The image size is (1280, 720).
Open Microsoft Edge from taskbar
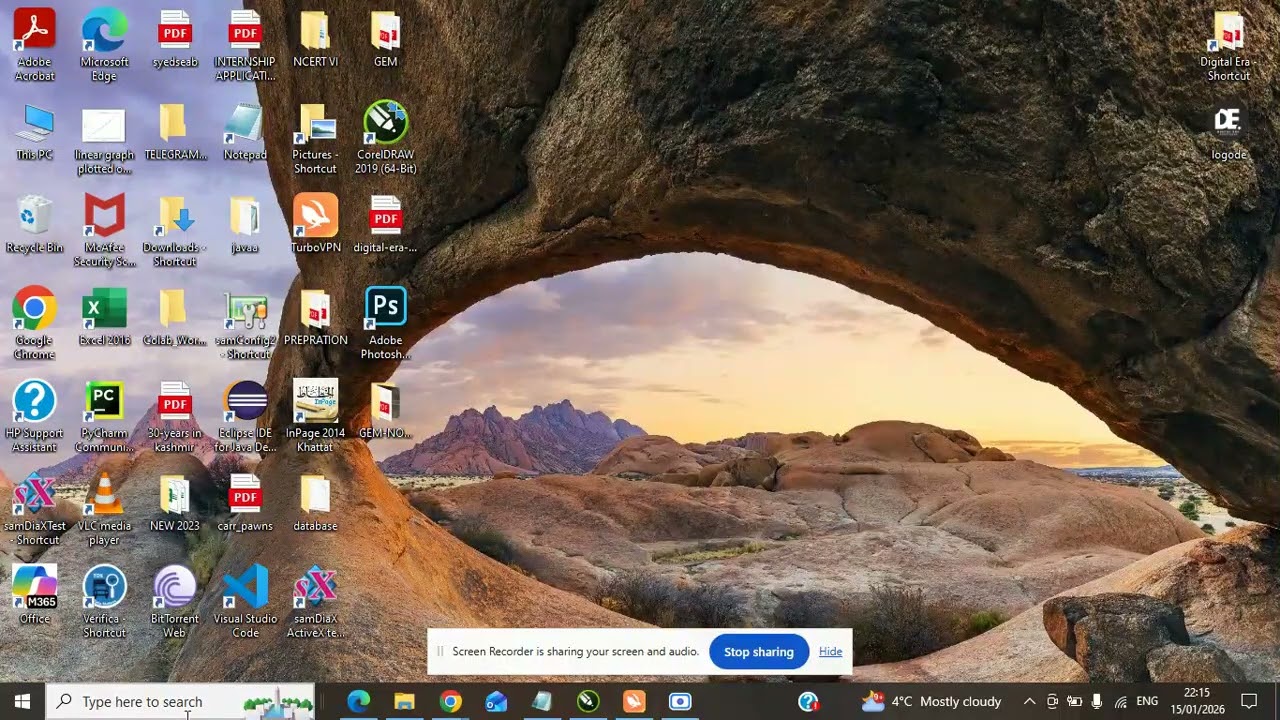pyautogui.click(x=358, y=702)
